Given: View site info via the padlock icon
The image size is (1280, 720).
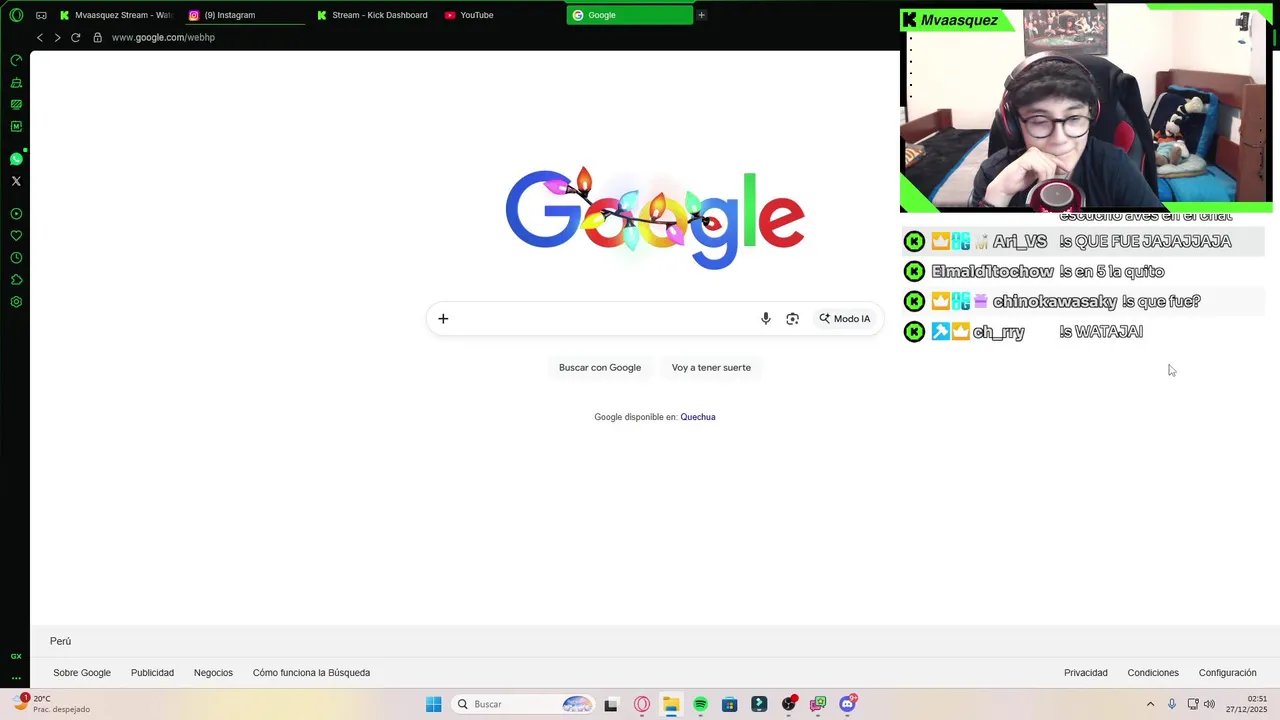Looking at the screenshot, I should (x=97, y=37).
